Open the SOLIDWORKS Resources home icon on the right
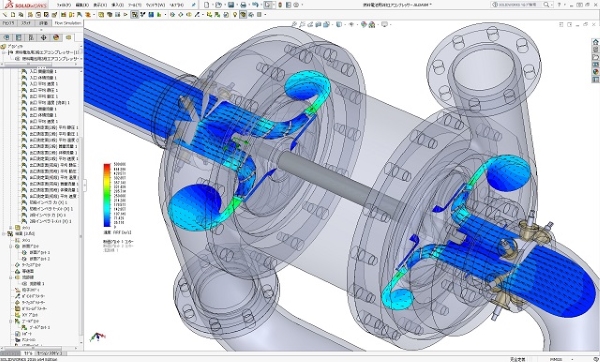The image size is (600, 362). (595, 42)
